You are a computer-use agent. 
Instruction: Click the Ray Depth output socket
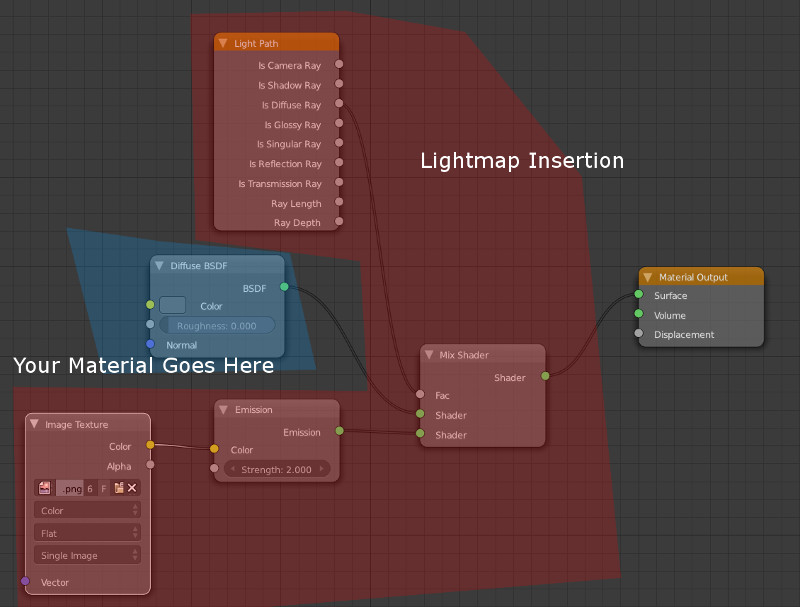point(339,221)
